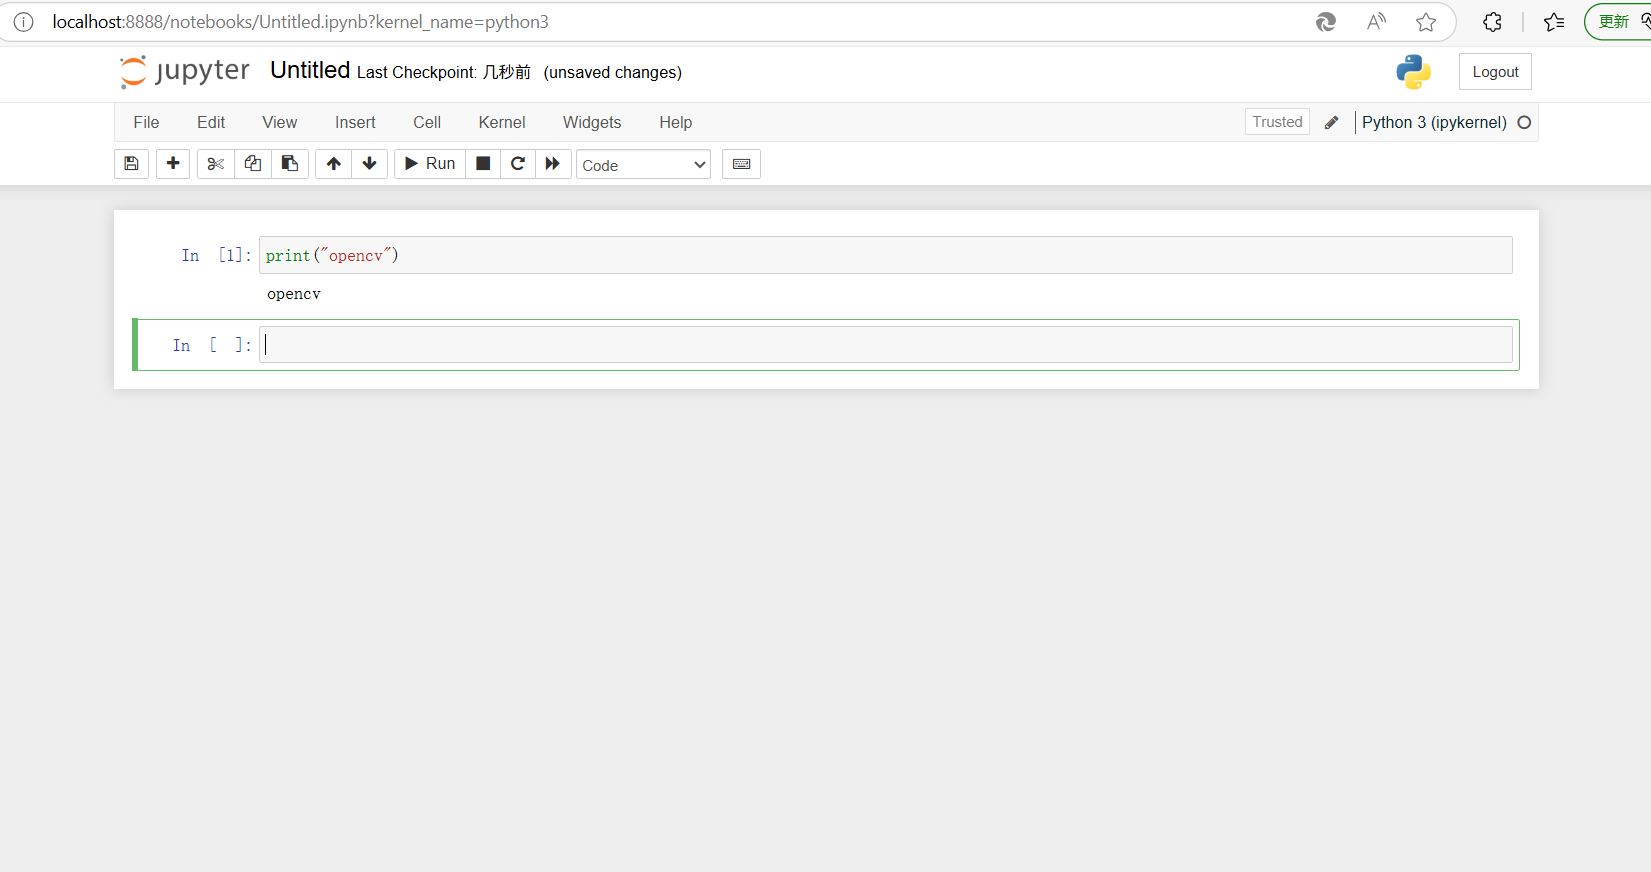The image size is (1651, 872).
Task: Restart kernel and run all cells icon
Action: [553, 164]
